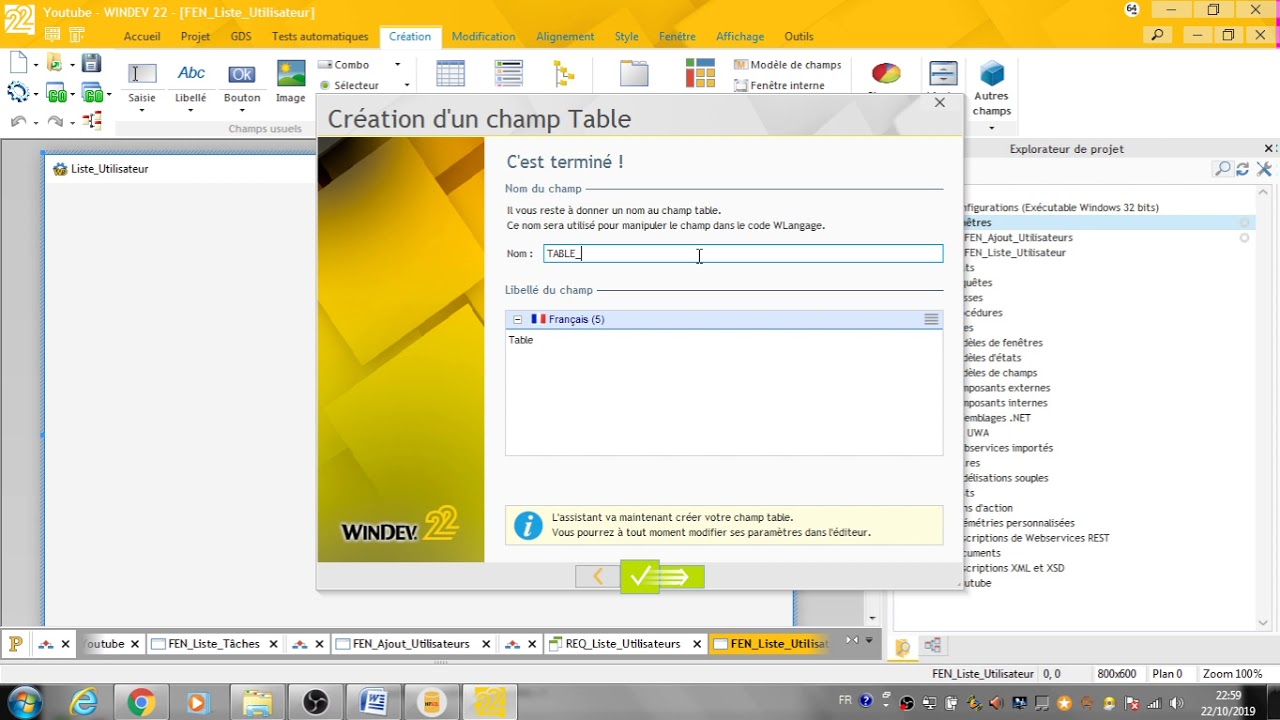
Task: Open the Tests automatiques tab
Action: coord(320,37)
